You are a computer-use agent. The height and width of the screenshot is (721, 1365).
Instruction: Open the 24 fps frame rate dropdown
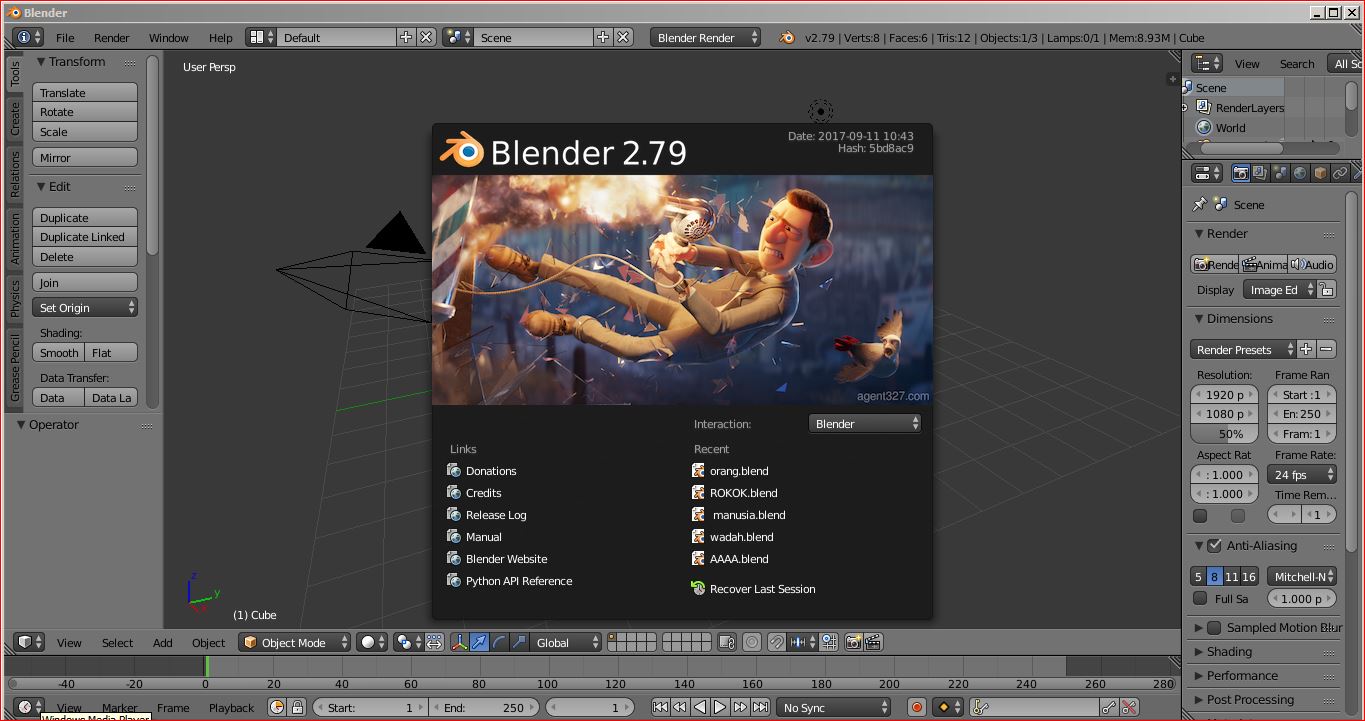[x=1302, y=474]
